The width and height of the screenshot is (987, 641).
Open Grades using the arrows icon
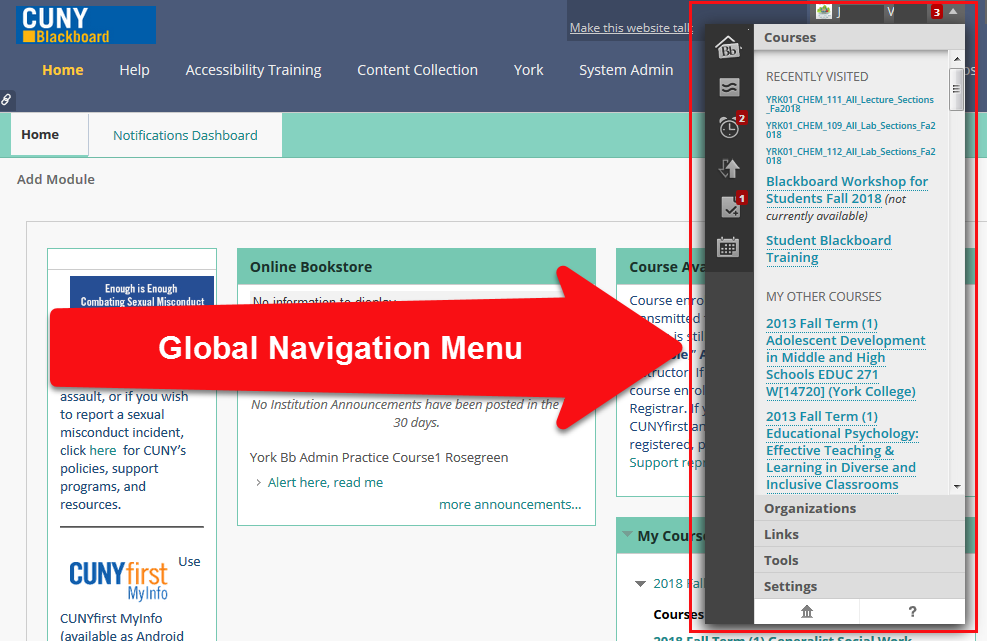(x=728, y=168)
